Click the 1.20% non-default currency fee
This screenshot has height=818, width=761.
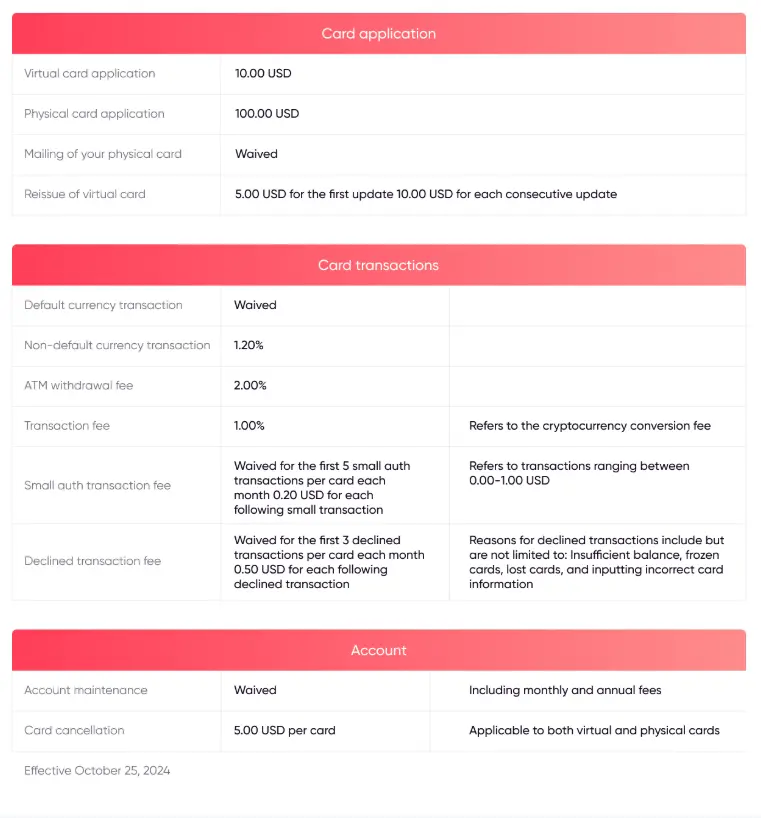[x=249, y=345]
